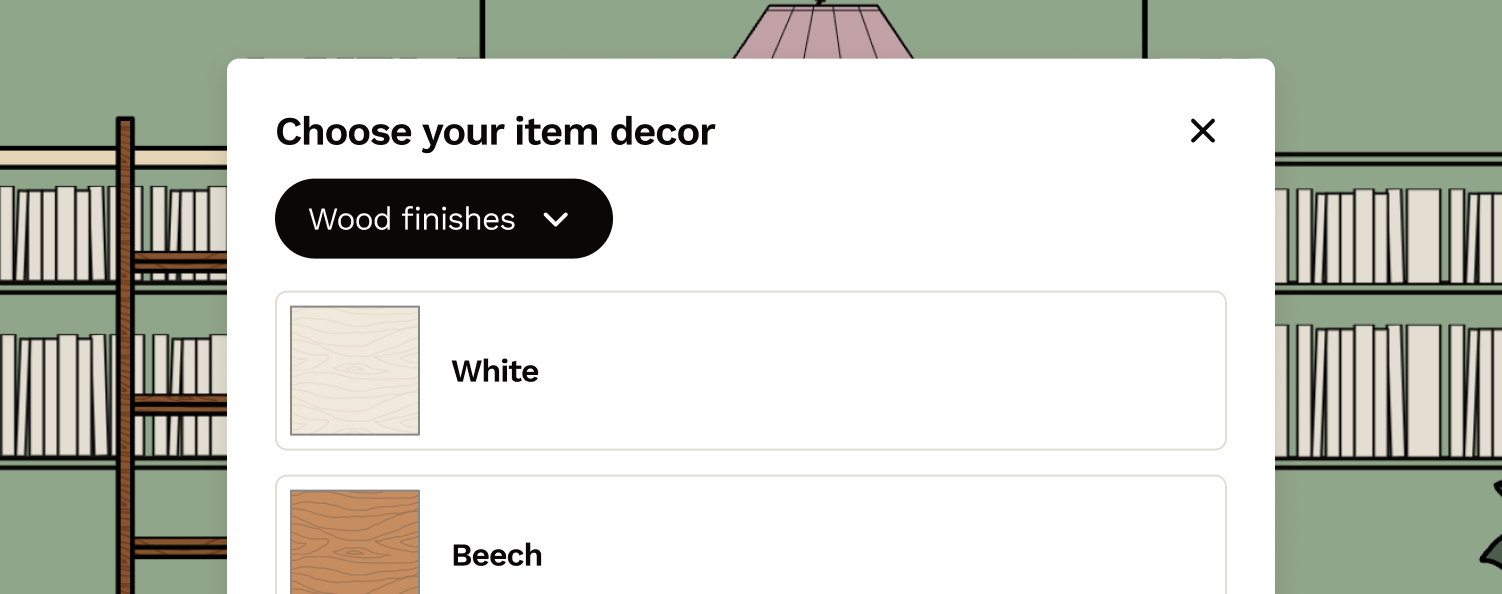Click the black Wood finishes pill button
This screenshot has height=594, width=1502.
click(444, 218)
